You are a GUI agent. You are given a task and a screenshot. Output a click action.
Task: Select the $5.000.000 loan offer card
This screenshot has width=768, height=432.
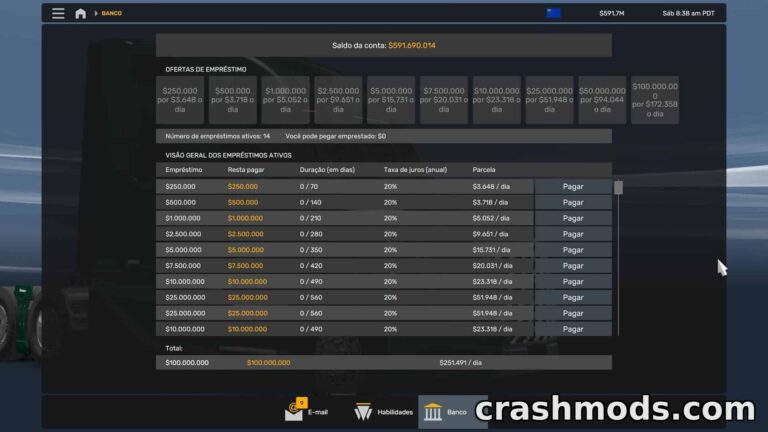391,100
